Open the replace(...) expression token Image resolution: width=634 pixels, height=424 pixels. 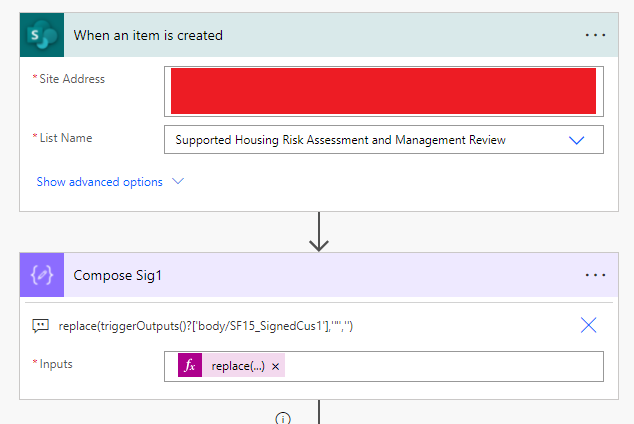238,366
